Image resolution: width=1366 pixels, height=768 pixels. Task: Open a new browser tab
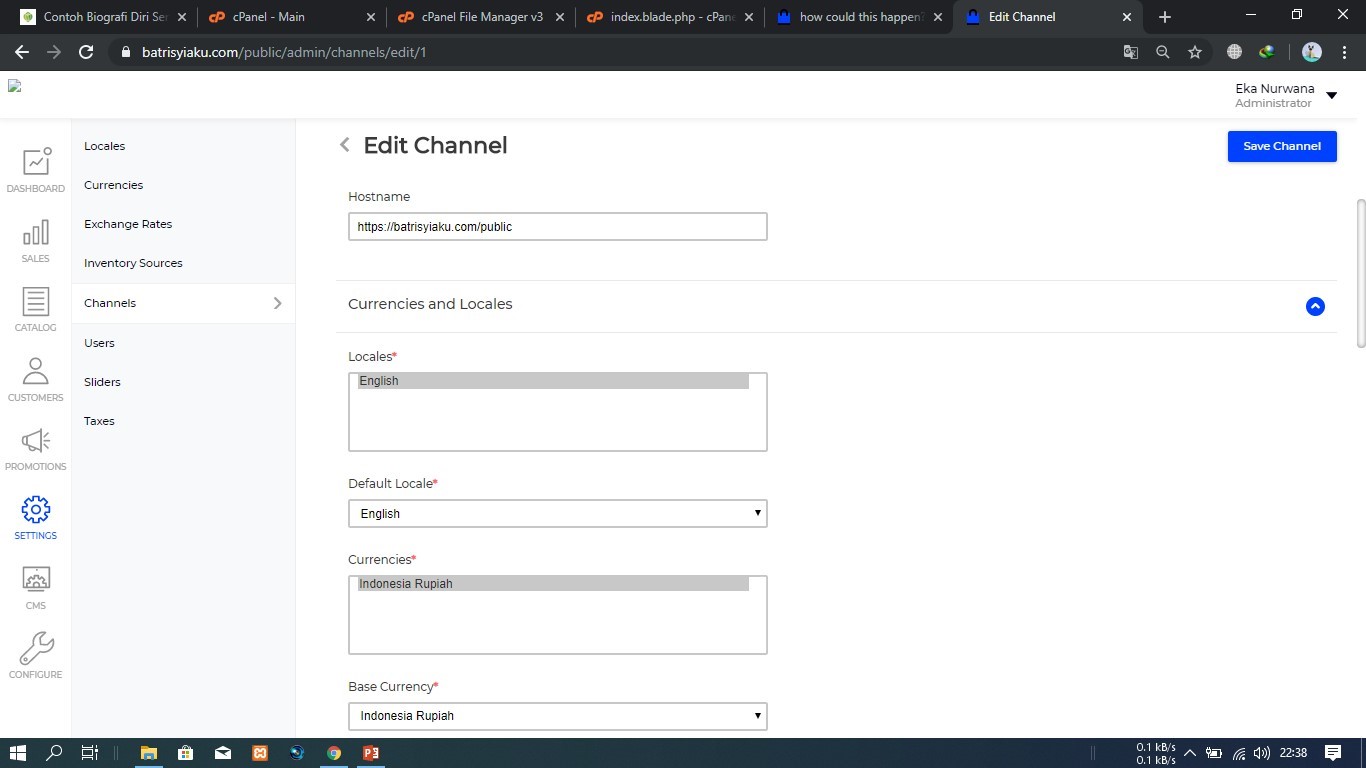(1164, 17)
